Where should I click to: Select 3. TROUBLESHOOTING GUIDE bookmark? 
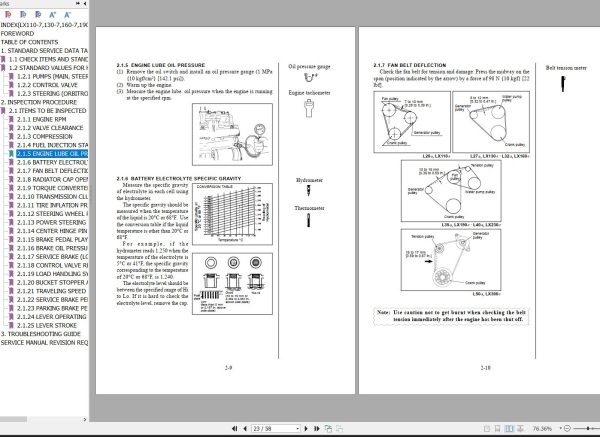[x=41, y=334]
